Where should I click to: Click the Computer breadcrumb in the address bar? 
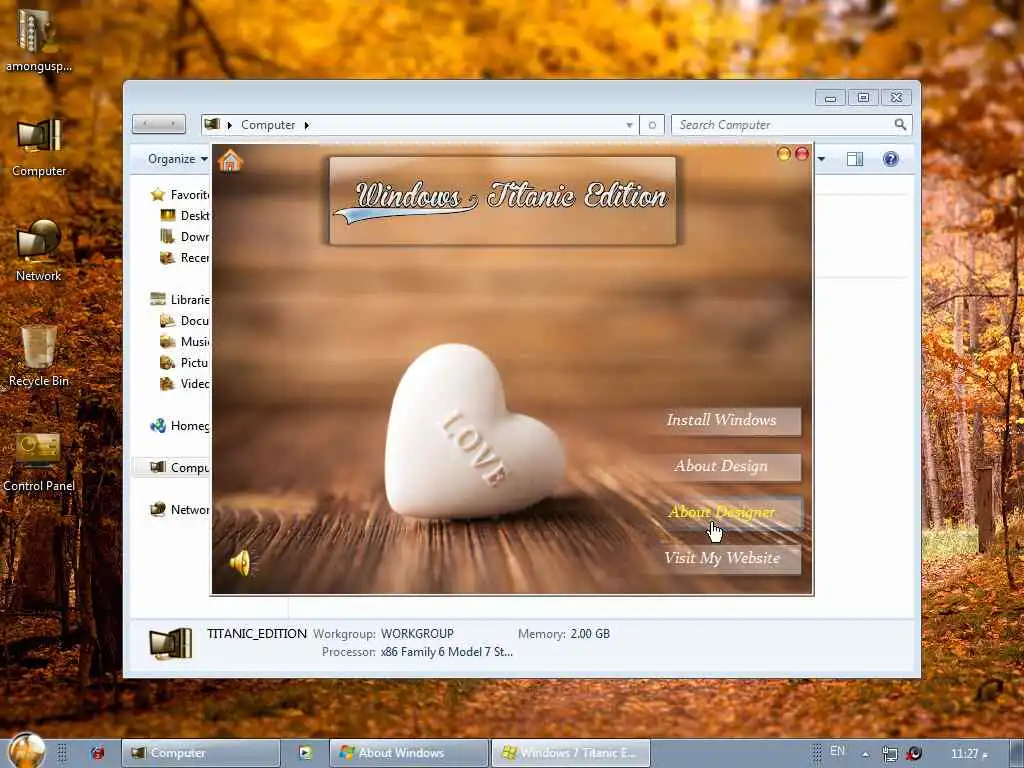[268, 125]
